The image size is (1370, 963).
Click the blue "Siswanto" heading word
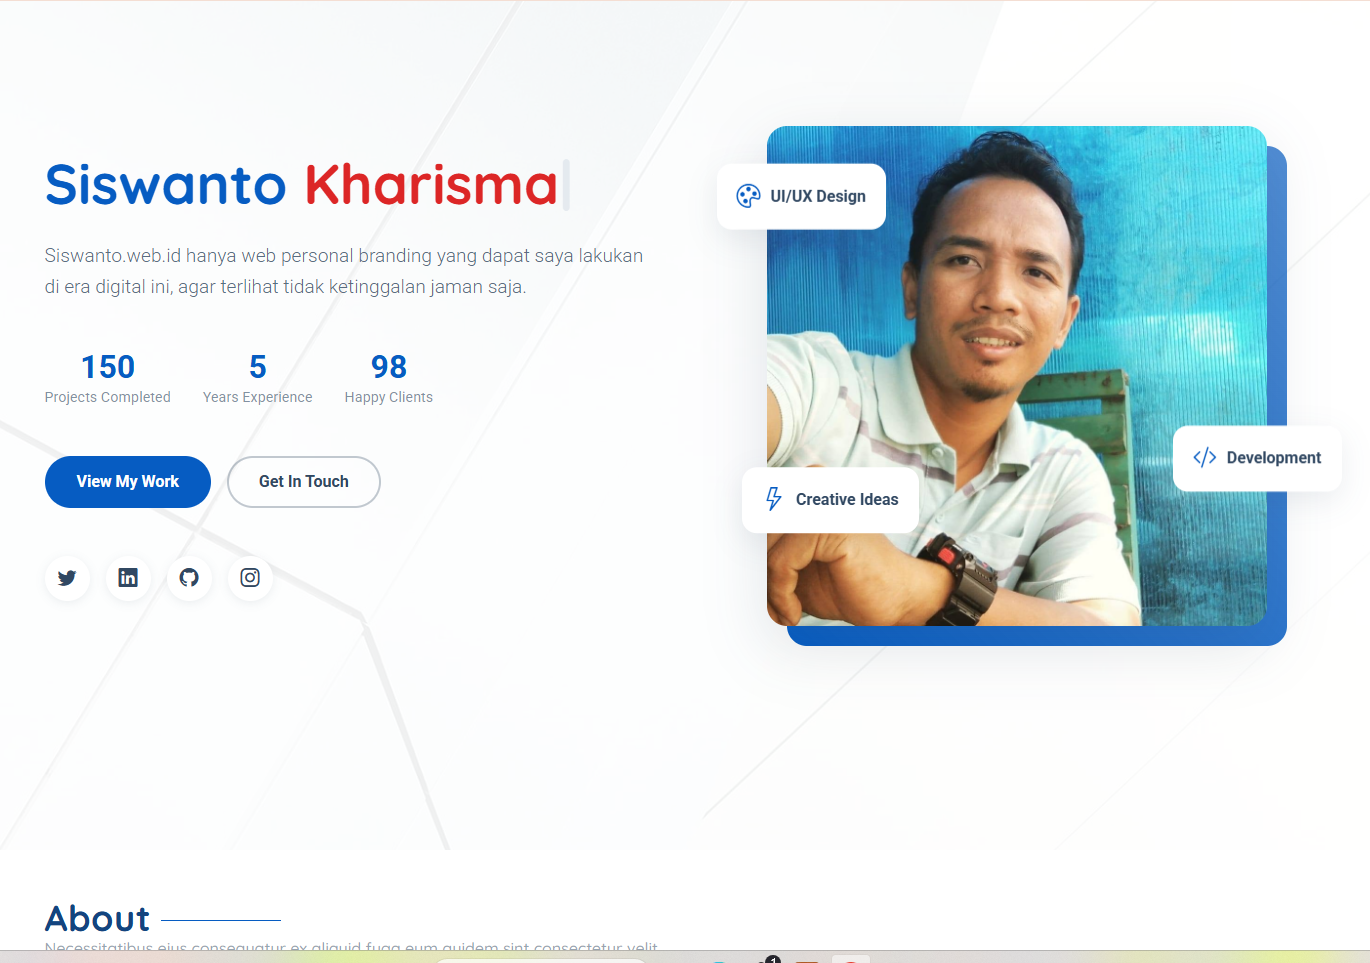point(166,185)
